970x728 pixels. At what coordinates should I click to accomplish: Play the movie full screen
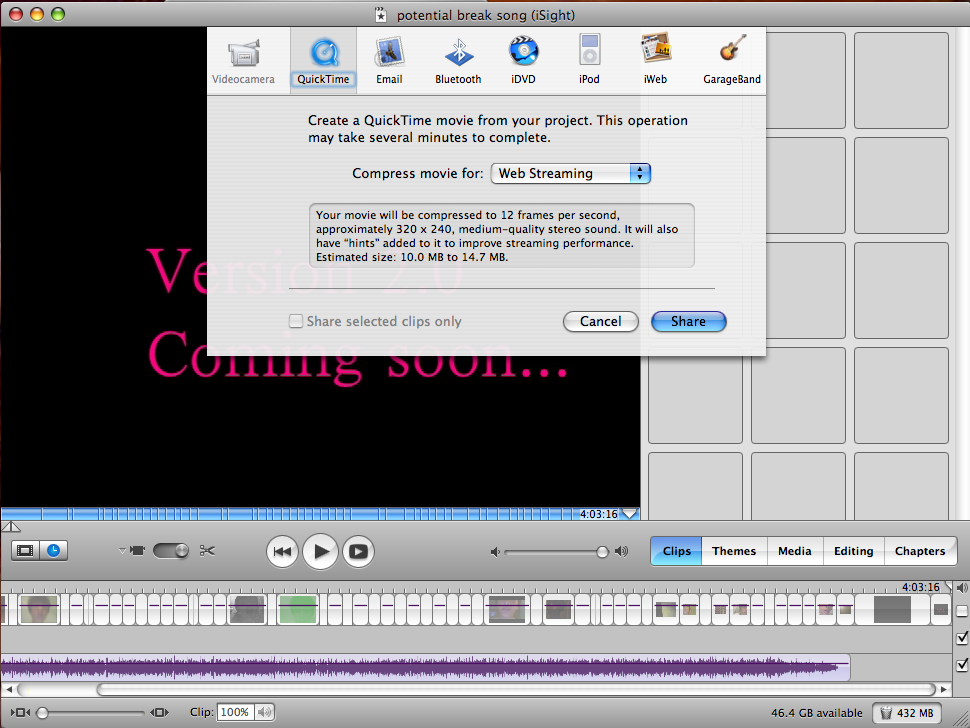point(358,552)
